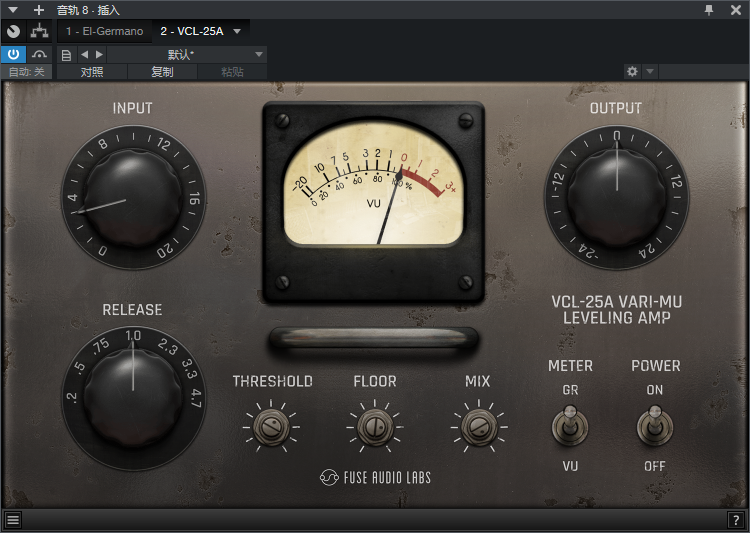Image resolution: width=750 pixels, height=533 pixels.
Task: Open the plugin window dropdown triangle menu
Action: (13, 10)
